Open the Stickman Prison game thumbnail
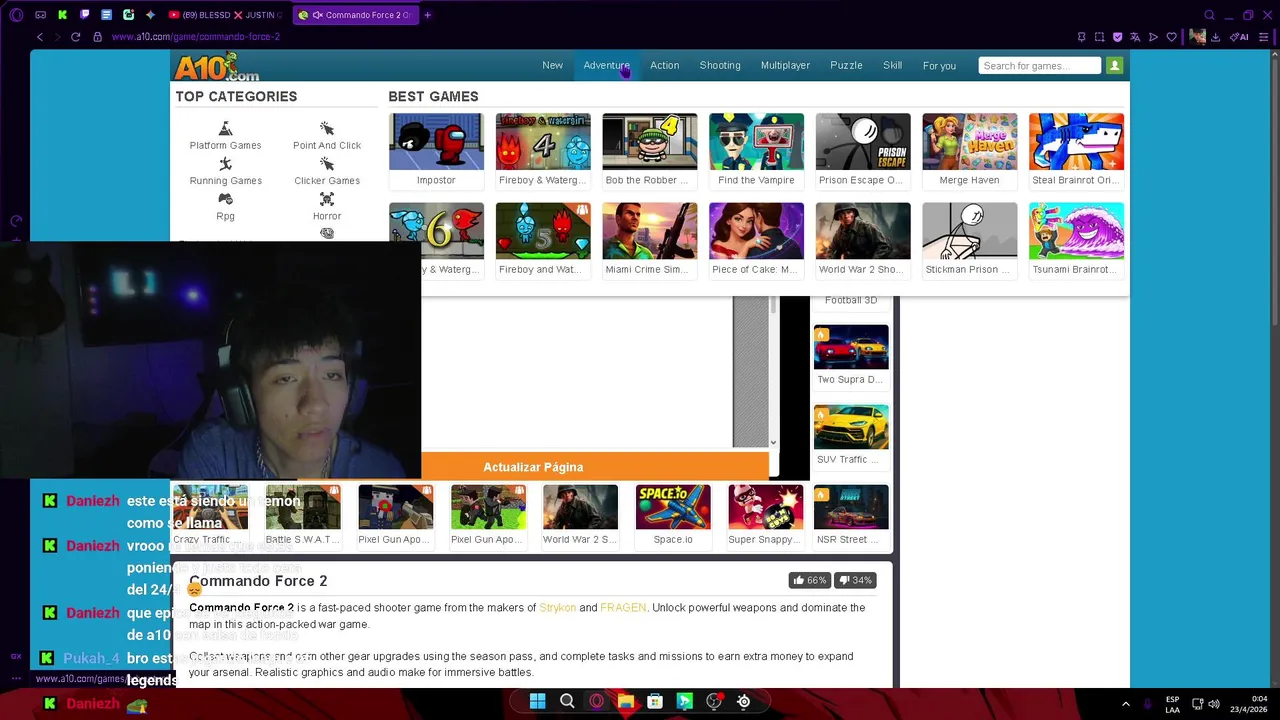Screen dimensions: 1280x720 [x=969, y=231]
